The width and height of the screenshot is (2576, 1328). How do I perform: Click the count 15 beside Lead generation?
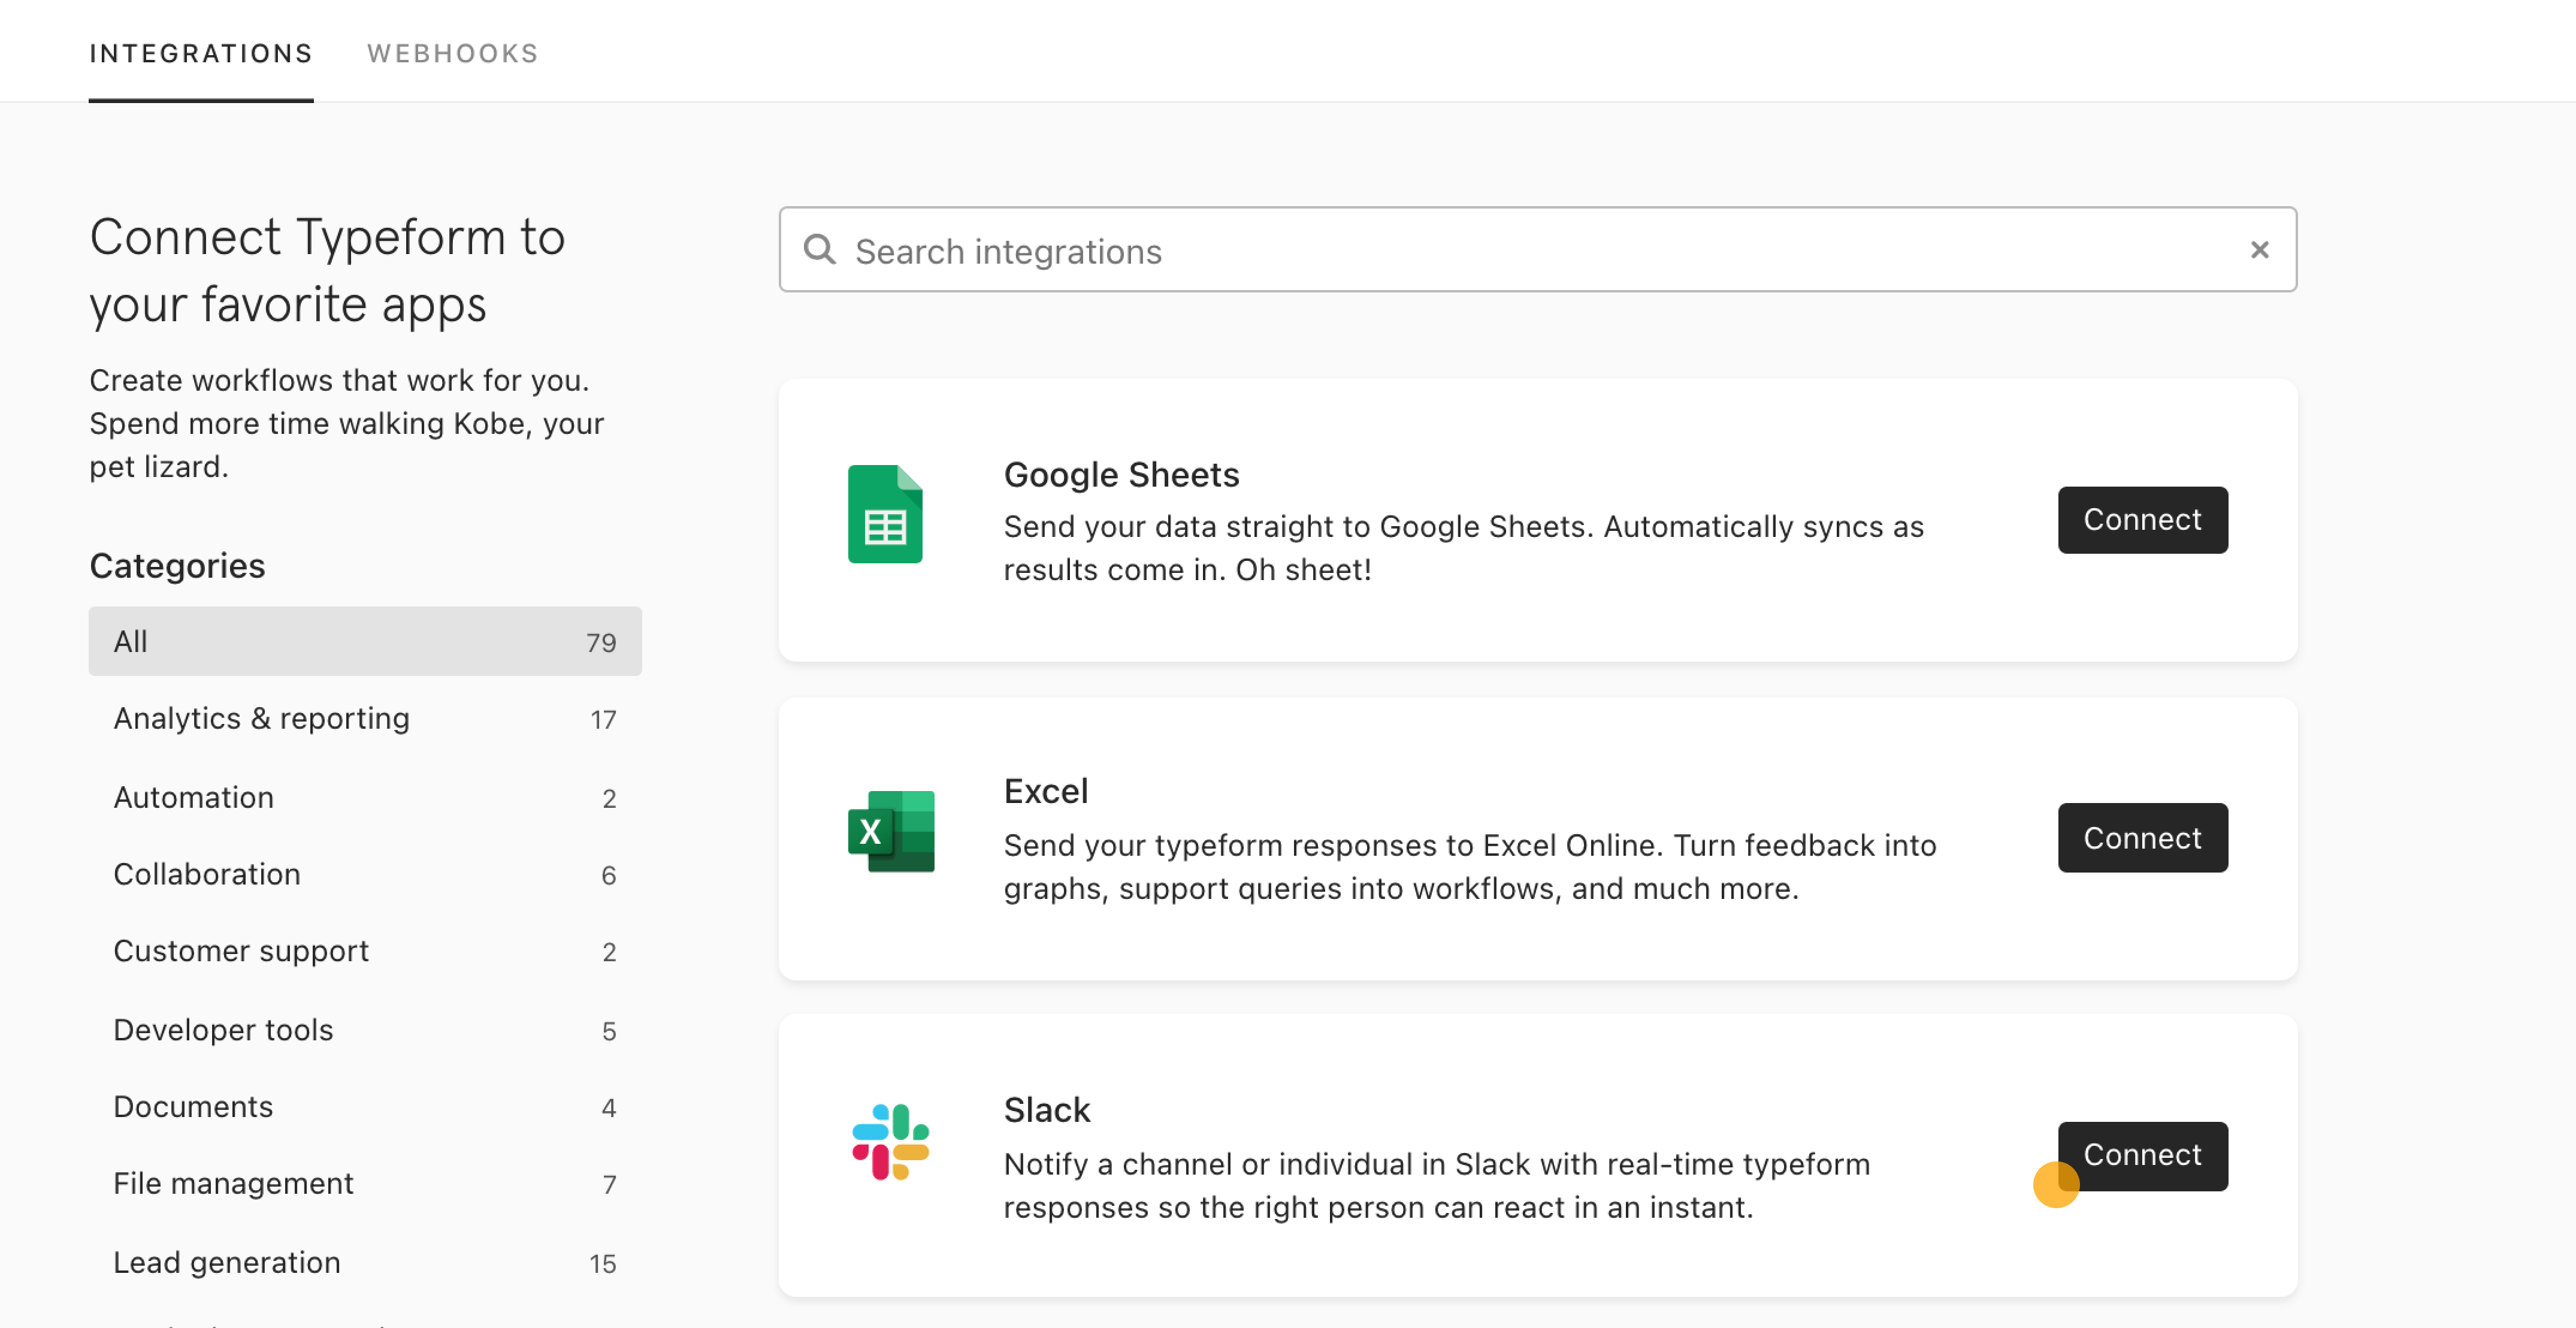tap(603, 1264)
